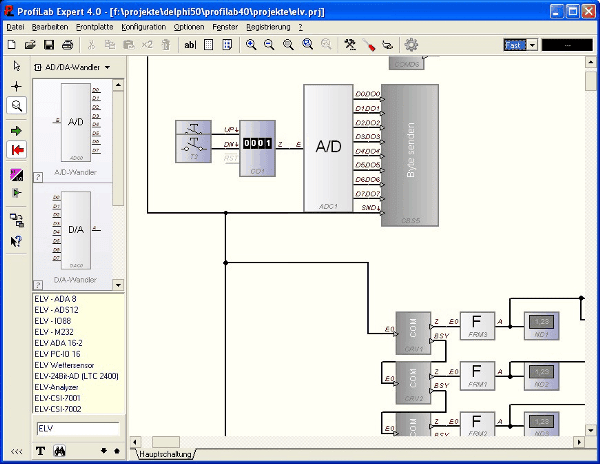Open the Registrierung menu
This screenshot has width=600, height=464.
(x=268, y=27)
